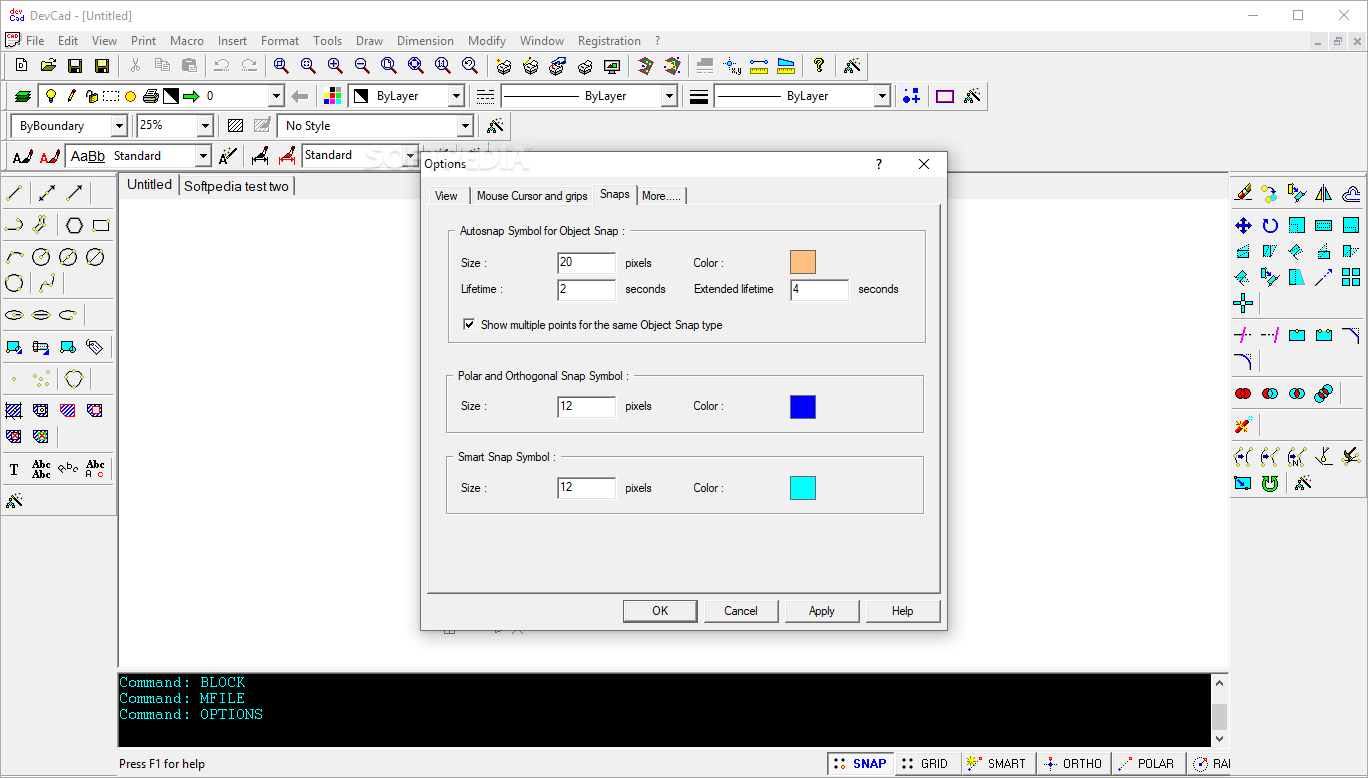Switch to Mouse Cursor and grips tab
Viewport: 1368px width, 778px height.
pos(532,196)
